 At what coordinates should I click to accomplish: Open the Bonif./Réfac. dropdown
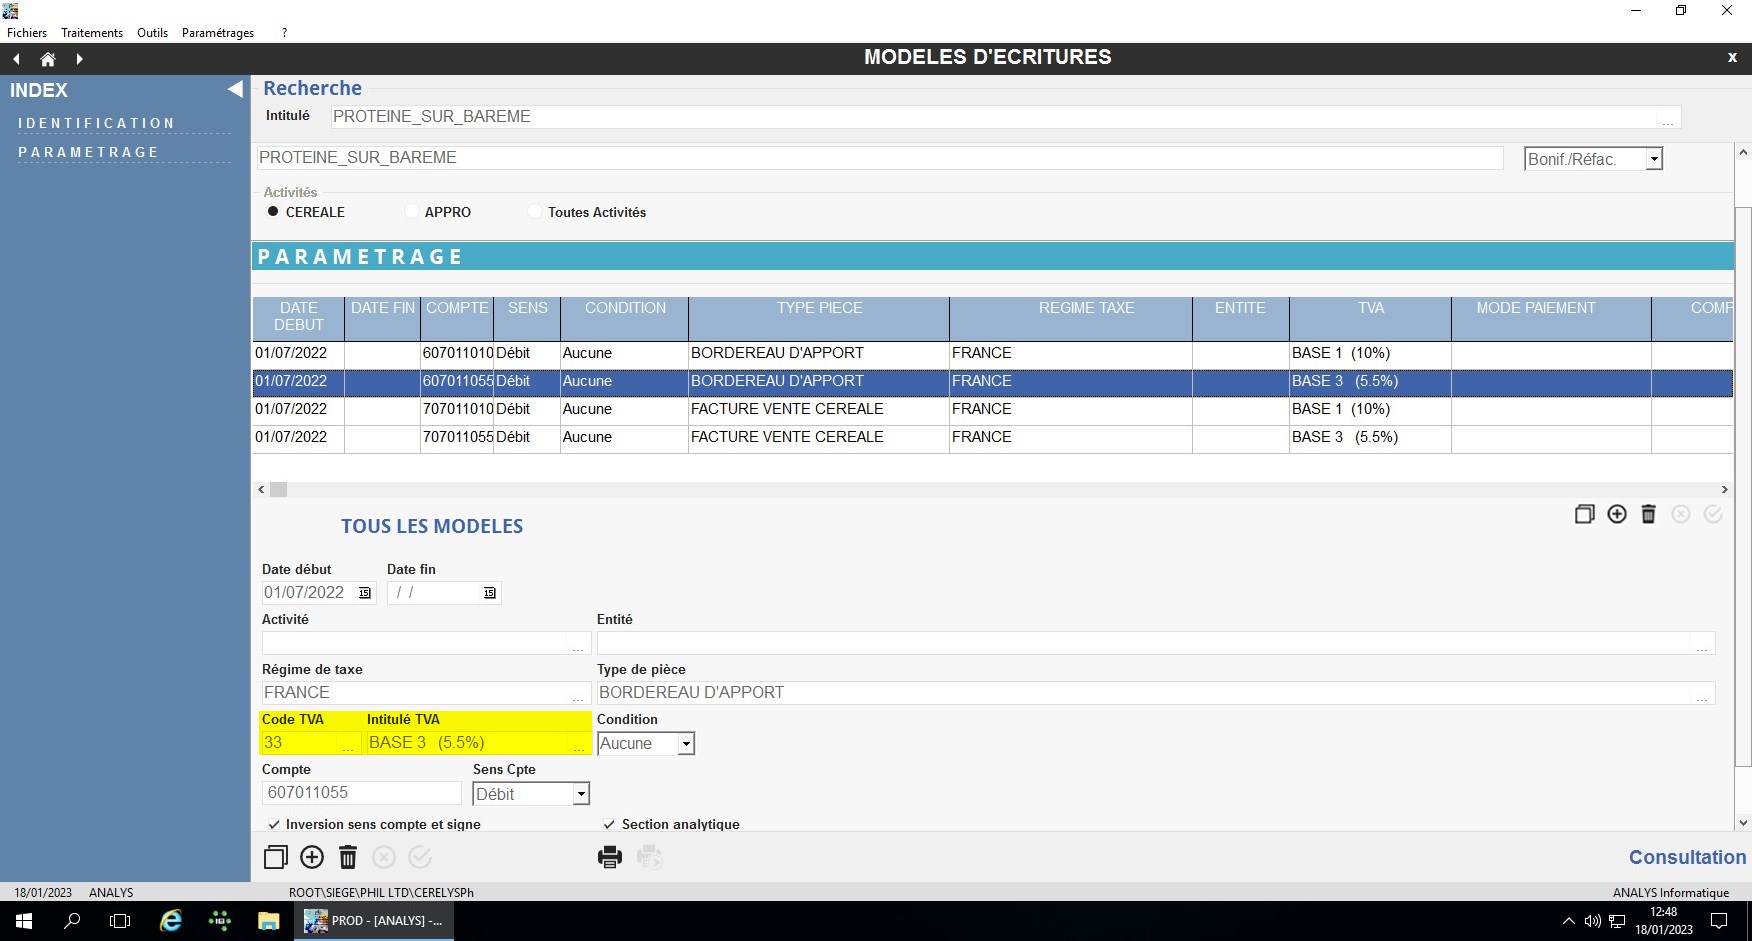point(1654,159)
